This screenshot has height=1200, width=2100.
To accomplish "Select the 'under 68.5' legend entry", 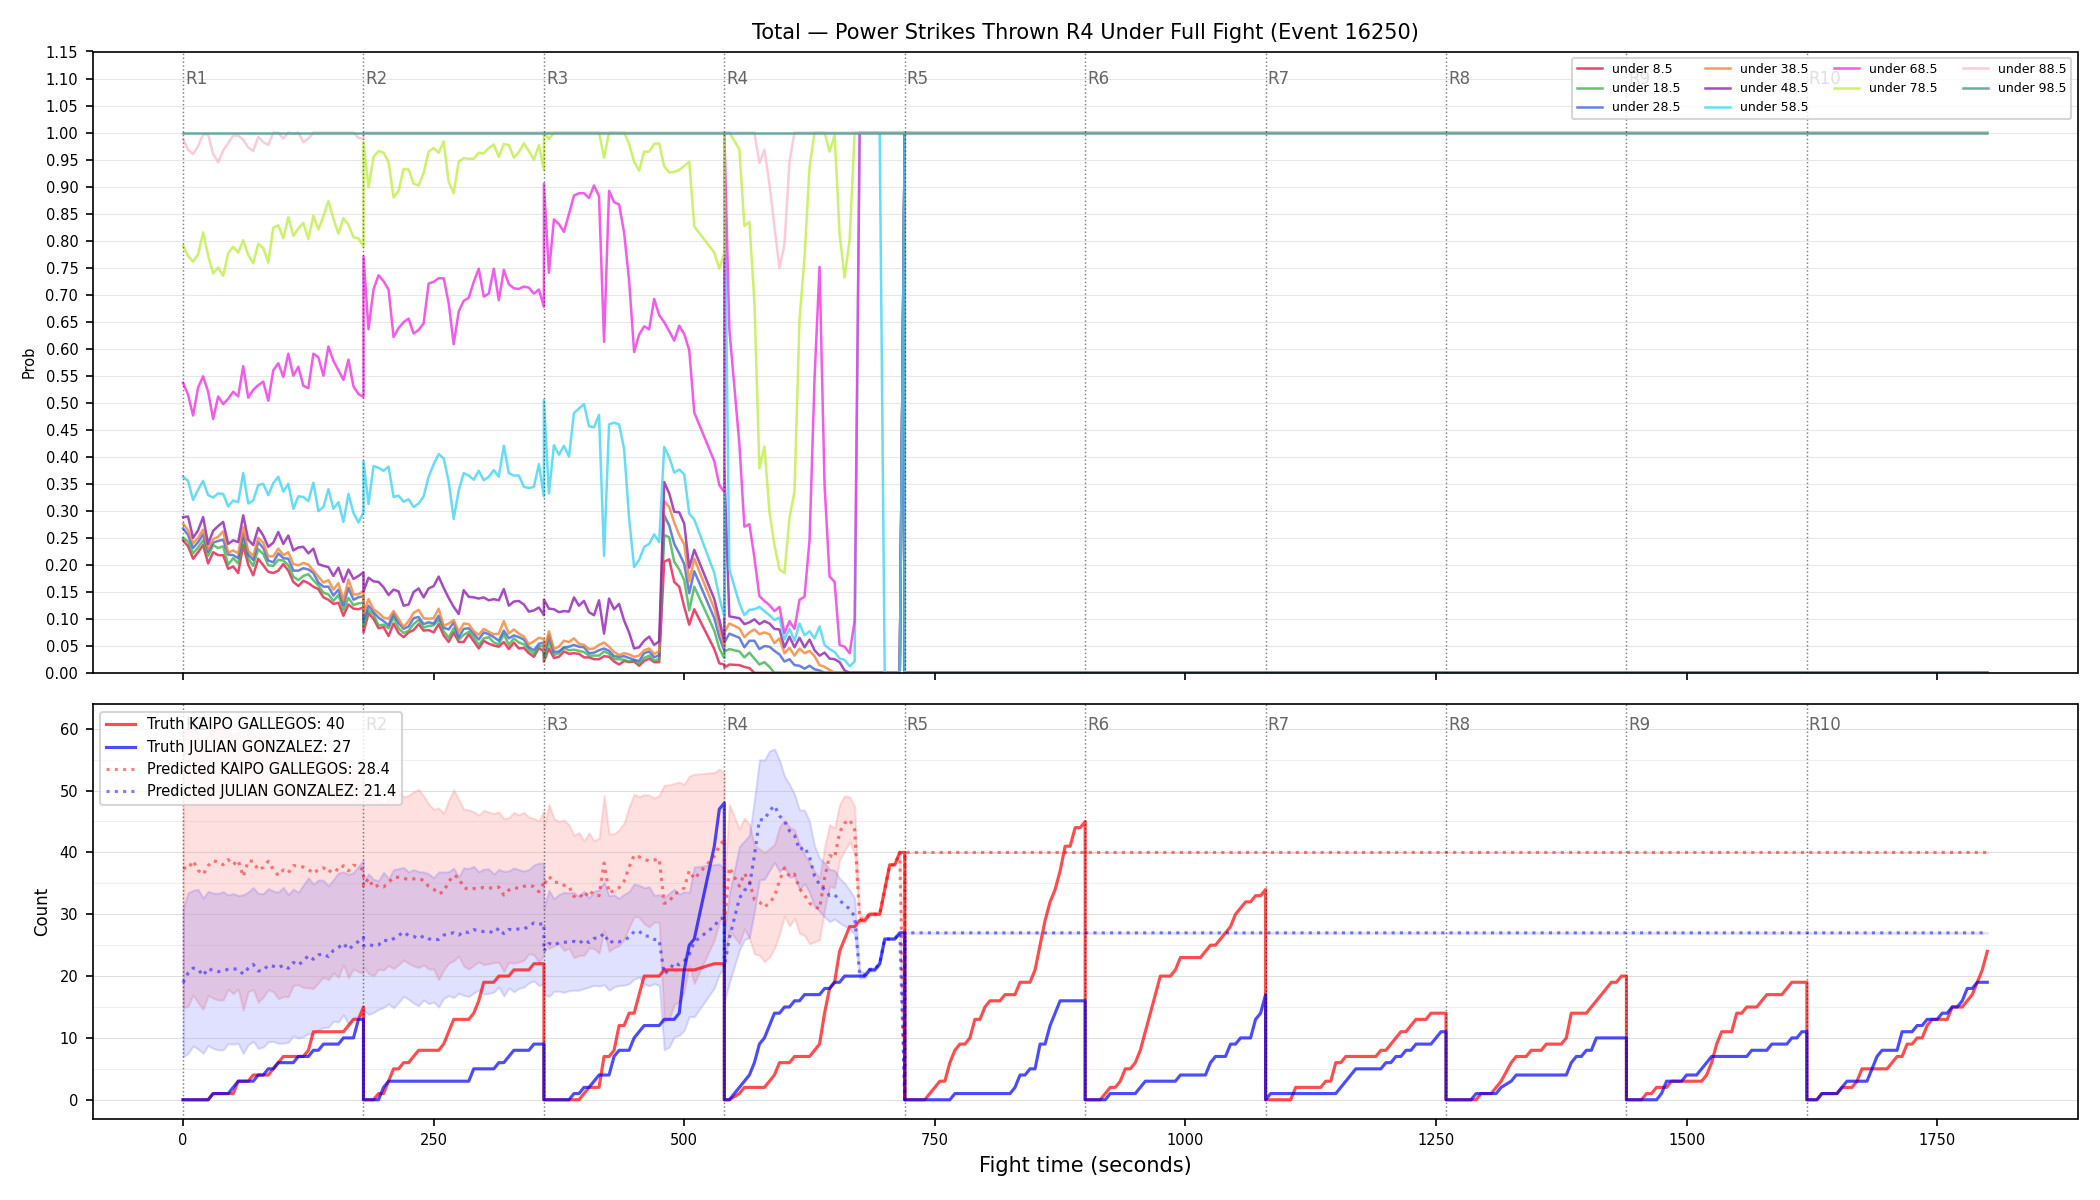I will pos(1885,69).
